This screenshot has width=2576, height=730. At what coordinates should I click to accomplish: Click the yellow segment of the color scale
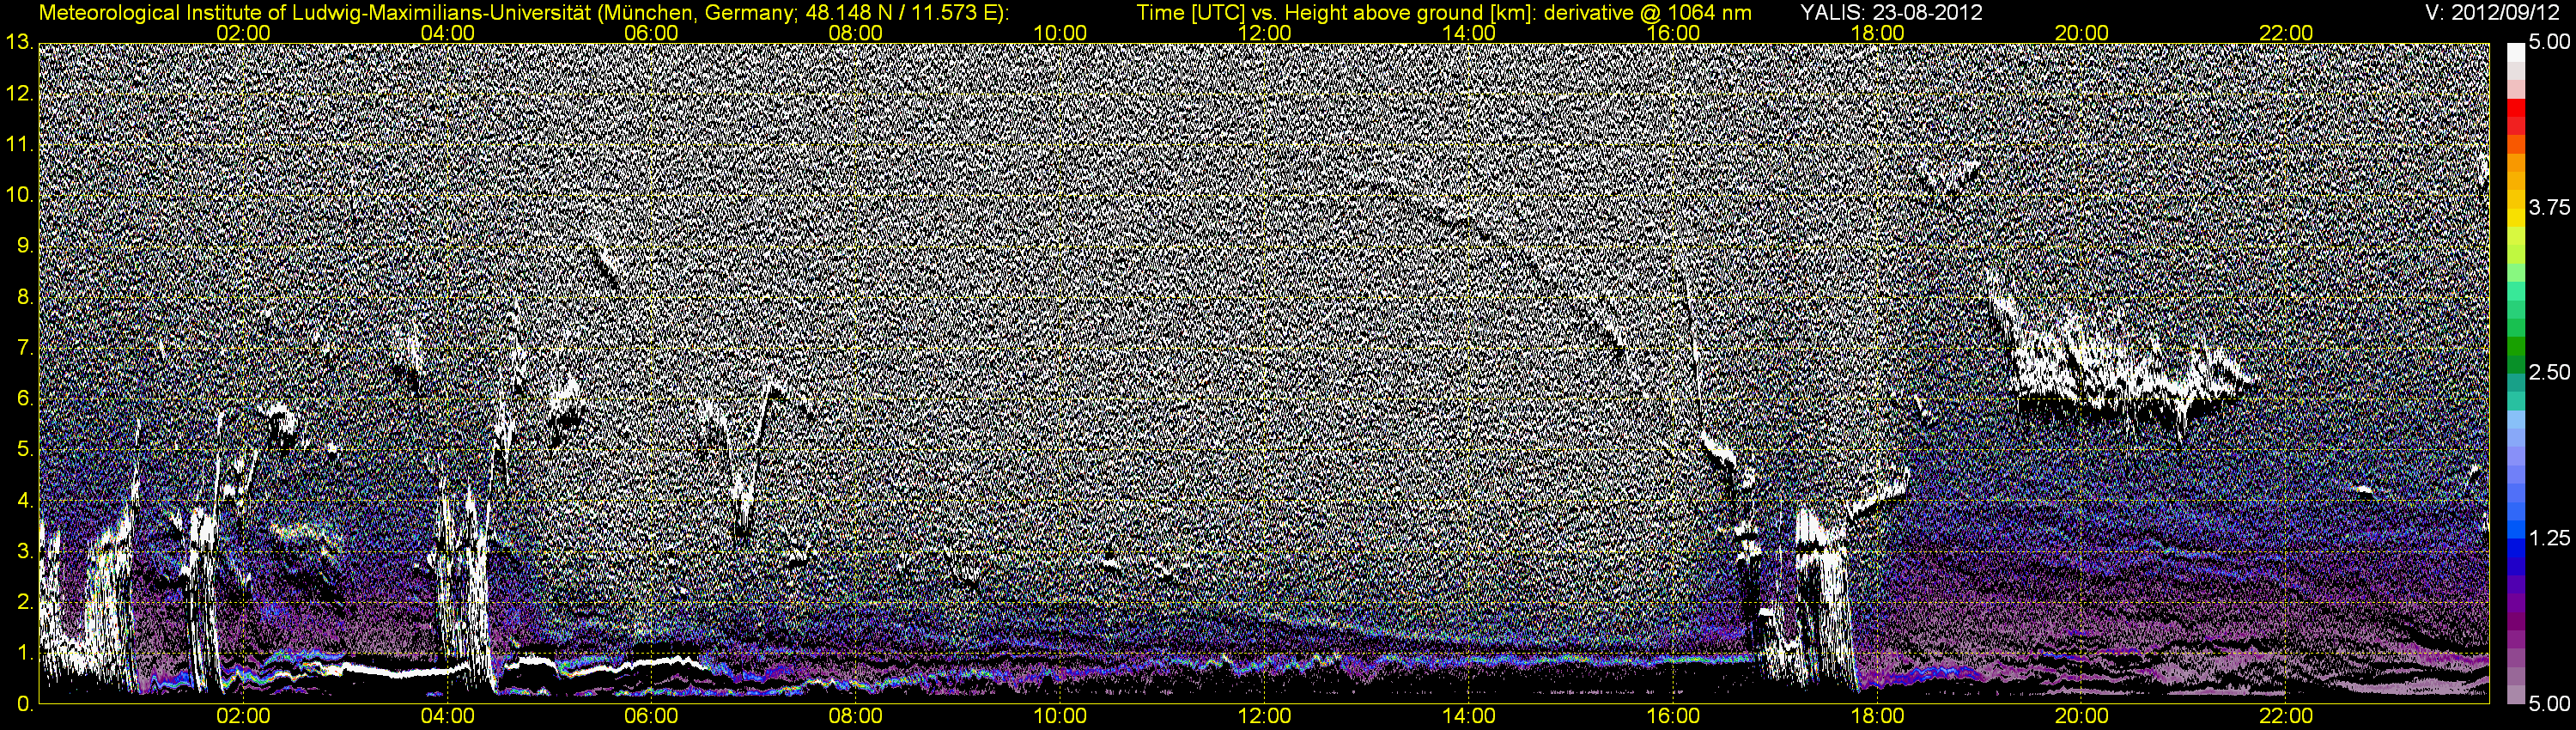coord(2515,220)
